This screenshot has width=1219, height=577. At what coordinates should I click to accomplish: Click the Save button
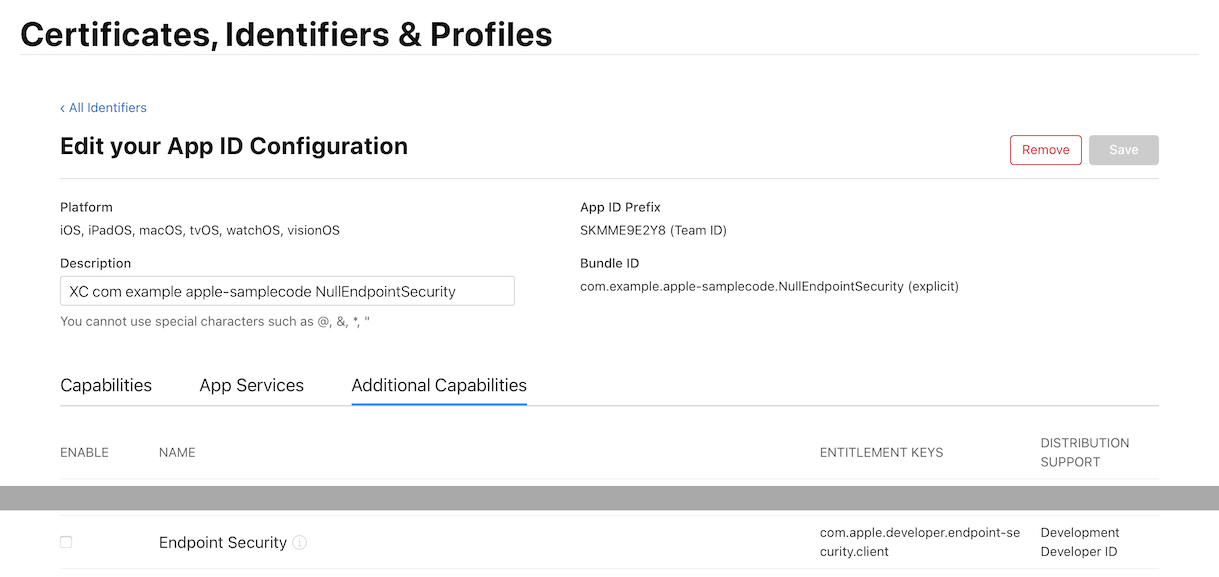click(1123, 150)
